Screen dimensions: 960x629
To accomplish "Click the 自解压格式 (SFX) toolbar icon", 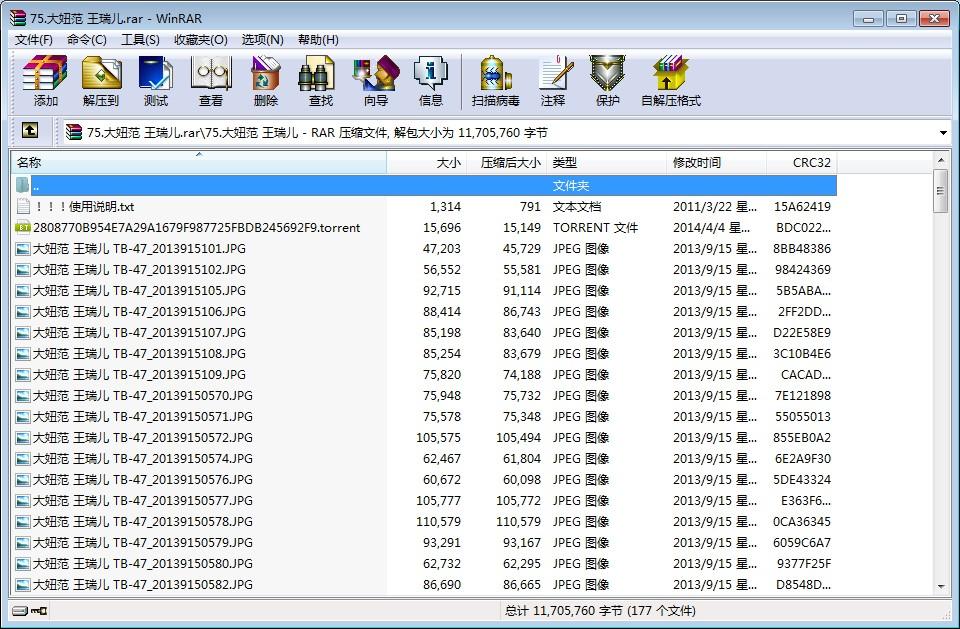I will [x=670, y=80].
